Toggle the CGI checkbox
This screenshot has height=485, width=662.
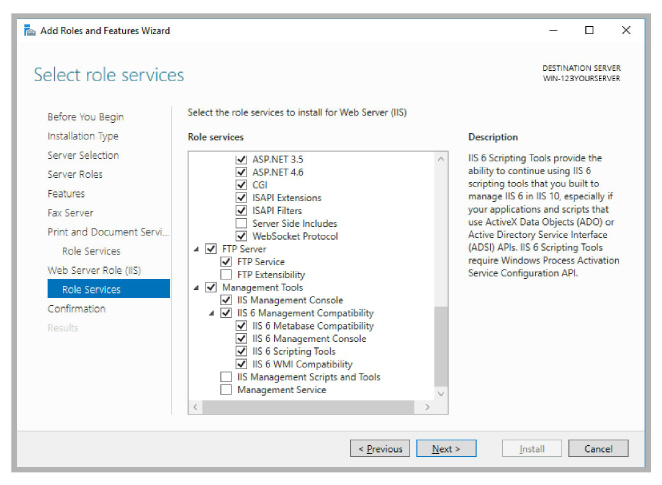coord(241,185)
